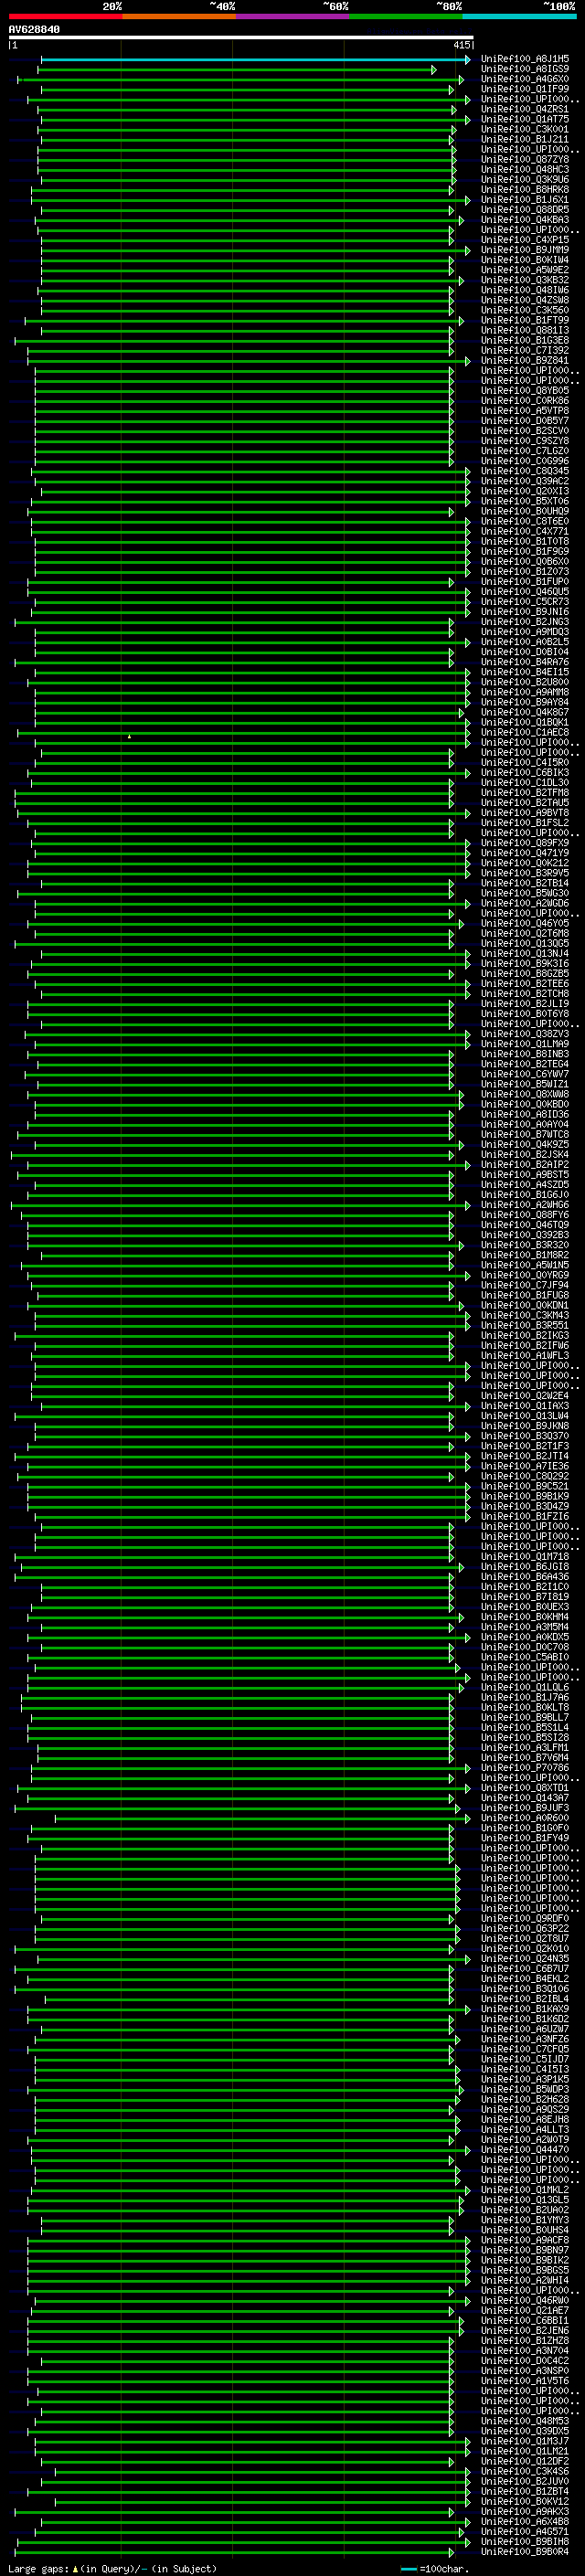Click the orange ~40% identity color bar

(x=179, y=16)
